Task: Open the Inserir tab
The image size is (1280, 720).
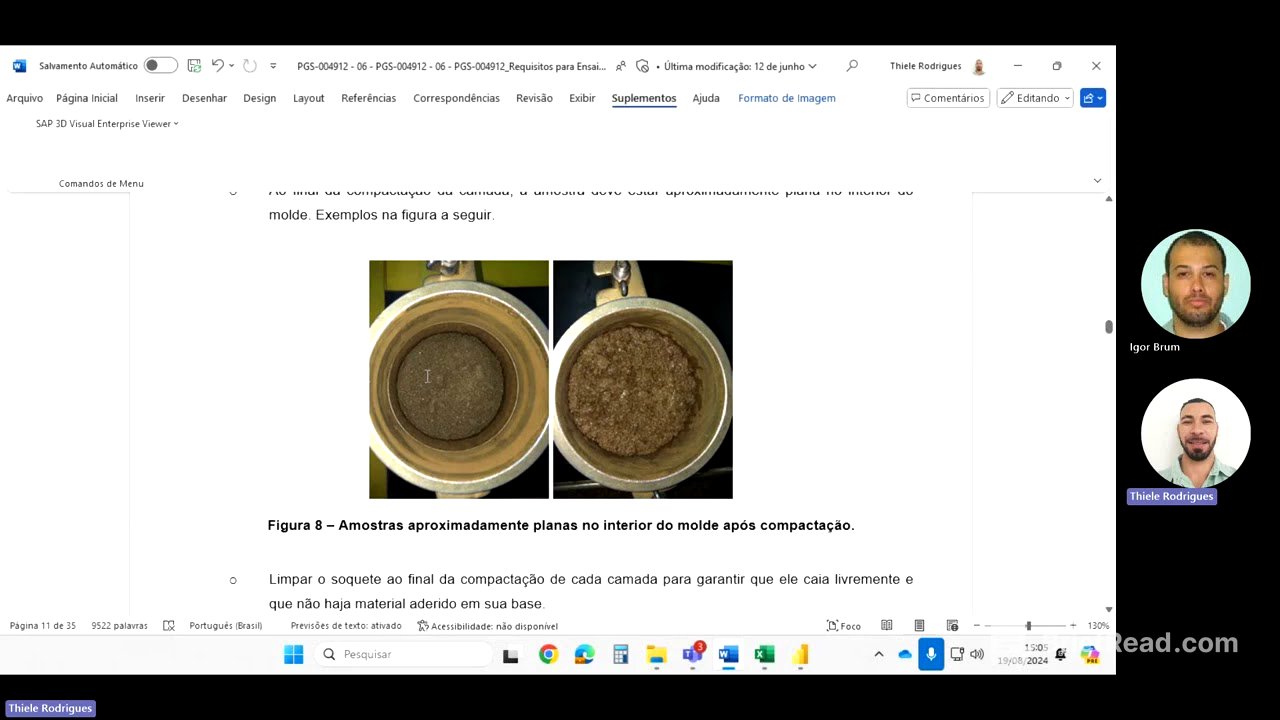Action: [x=150, y=98]
